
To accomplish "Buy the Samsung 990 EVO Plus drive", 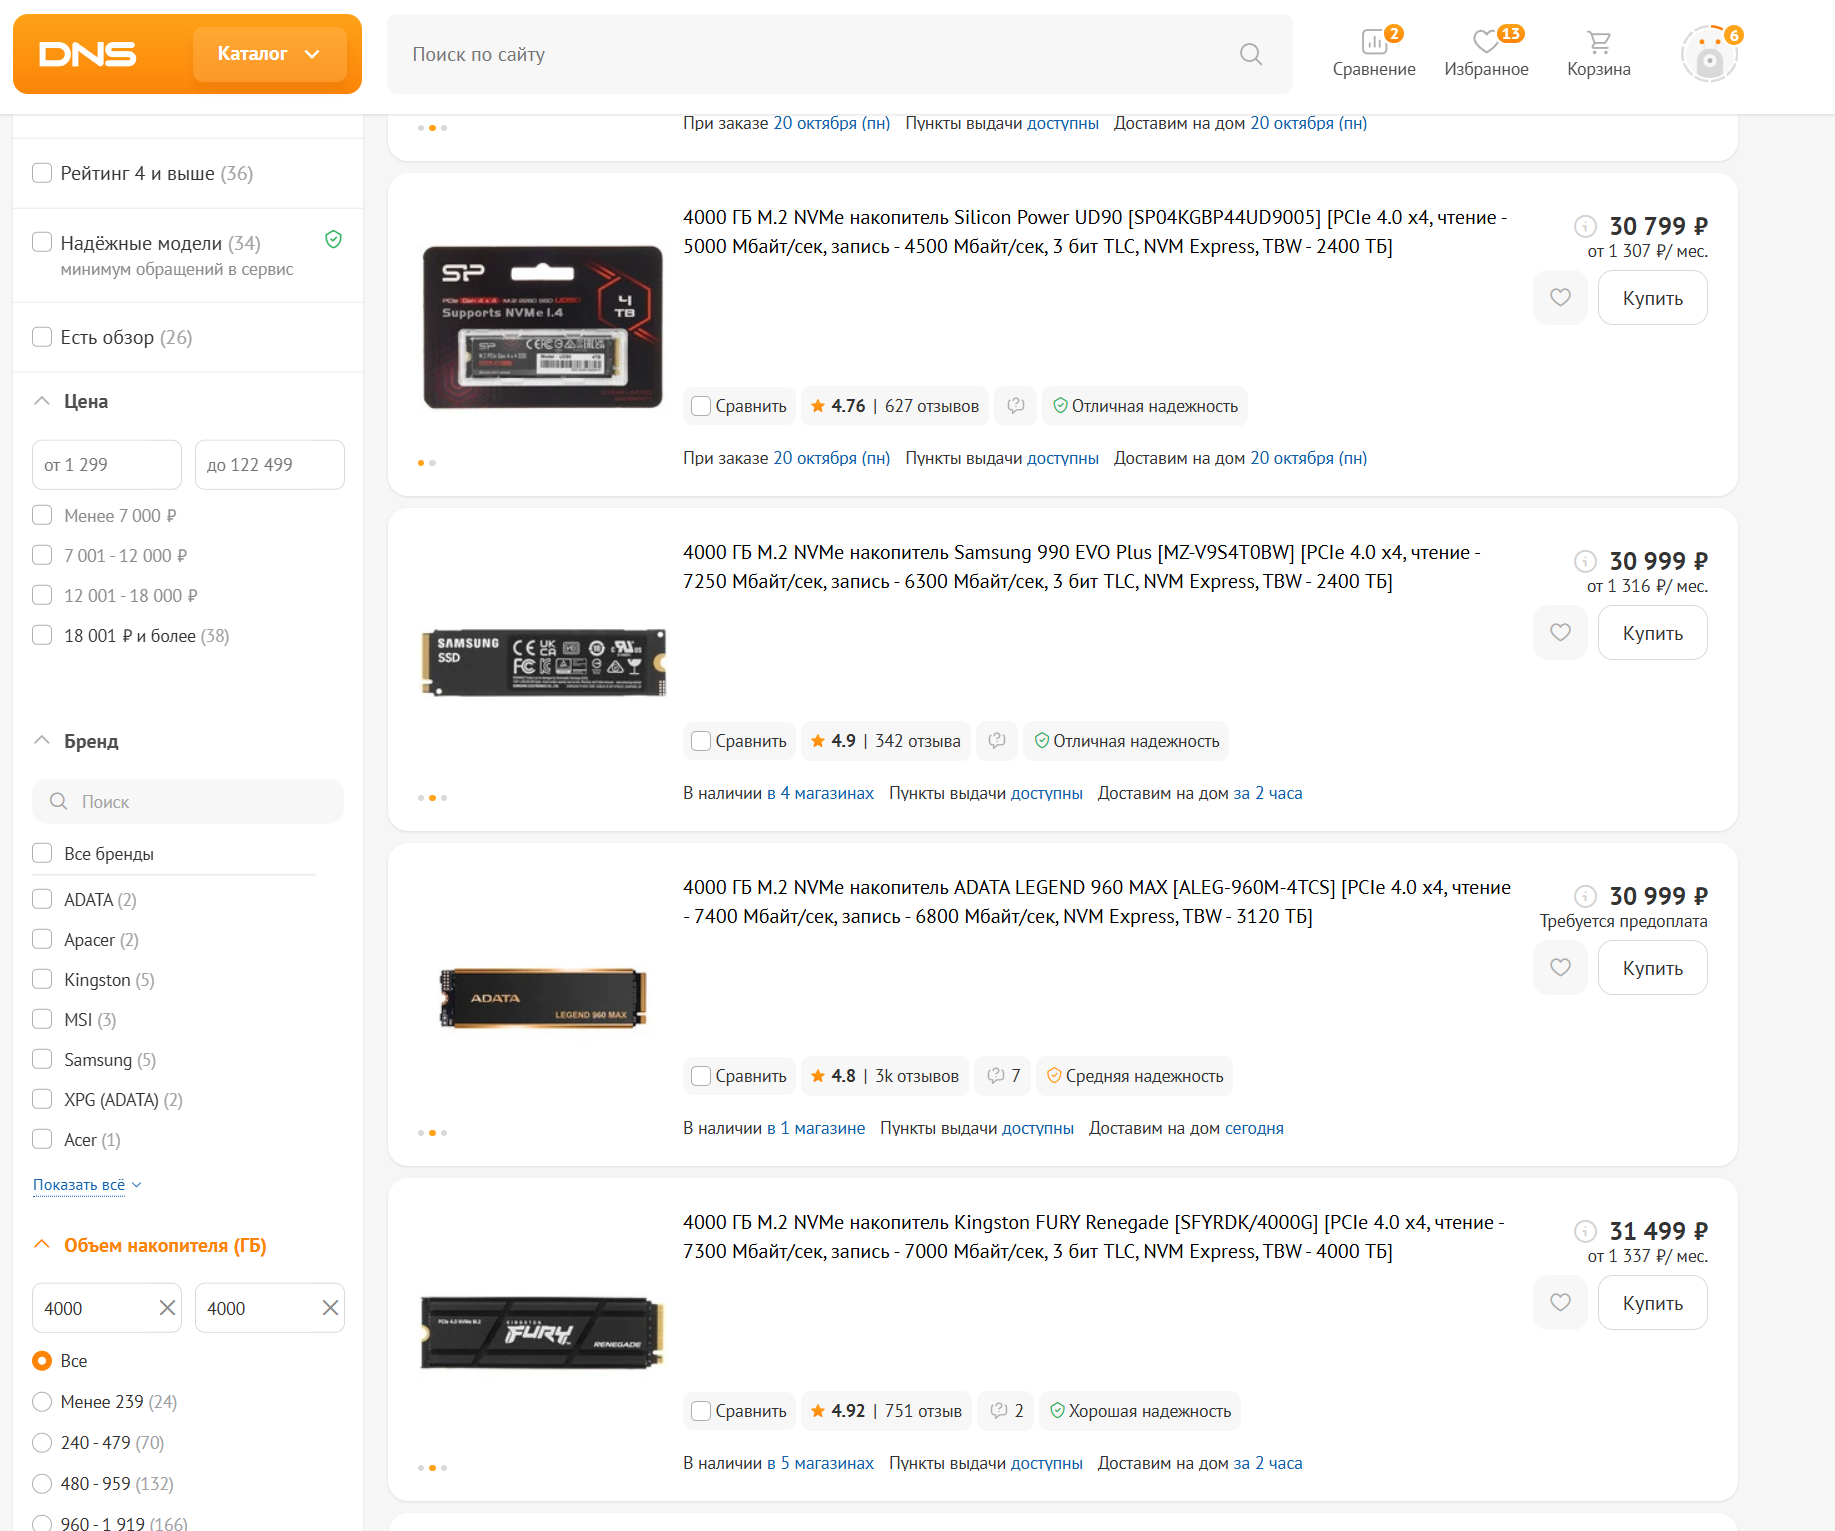I will (x=1652, y=633).
